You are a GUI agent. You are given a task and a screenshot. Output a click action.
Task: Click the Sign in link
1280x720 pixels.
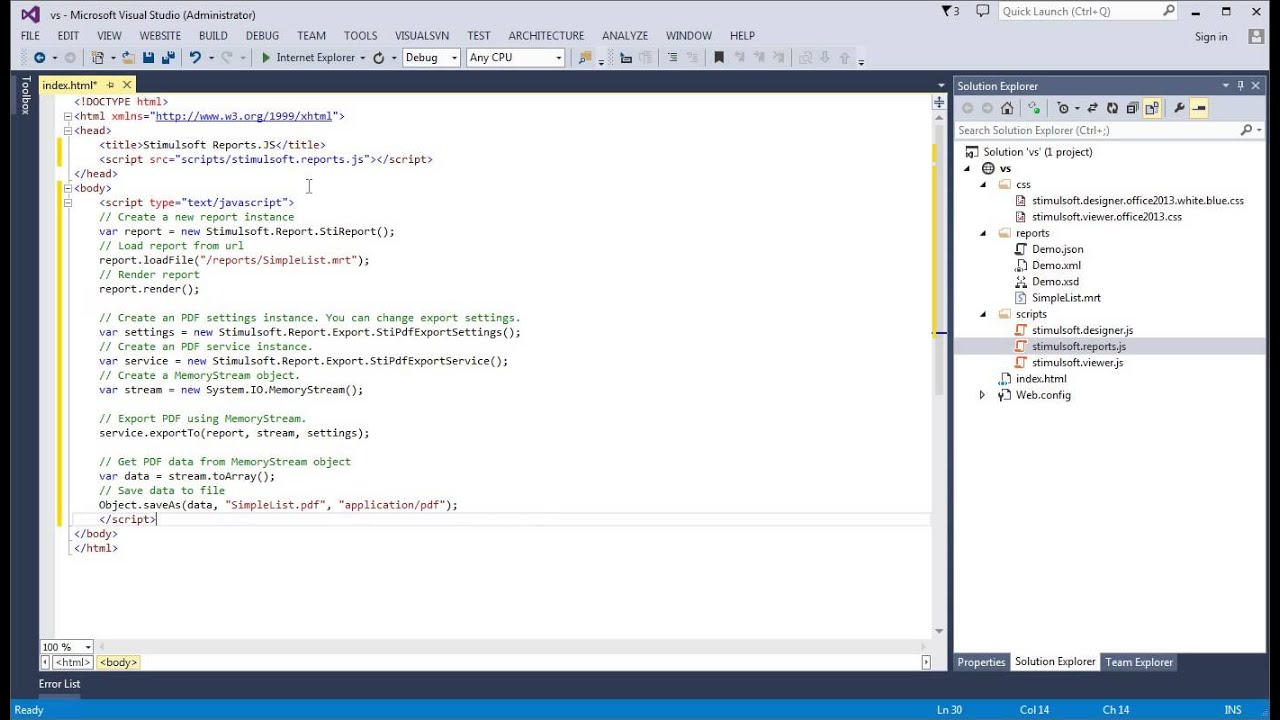[x=1211, y=37]
